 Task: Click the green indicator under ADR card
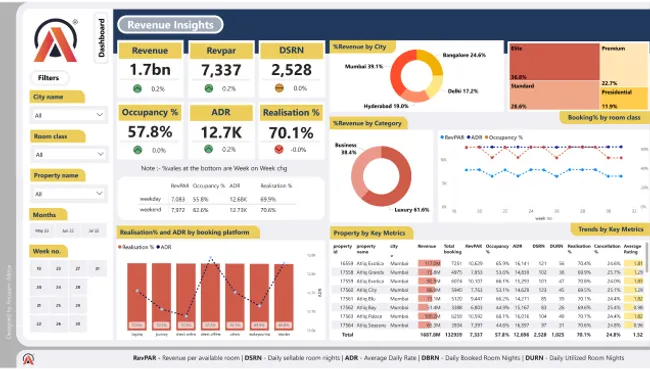(209, 149)
